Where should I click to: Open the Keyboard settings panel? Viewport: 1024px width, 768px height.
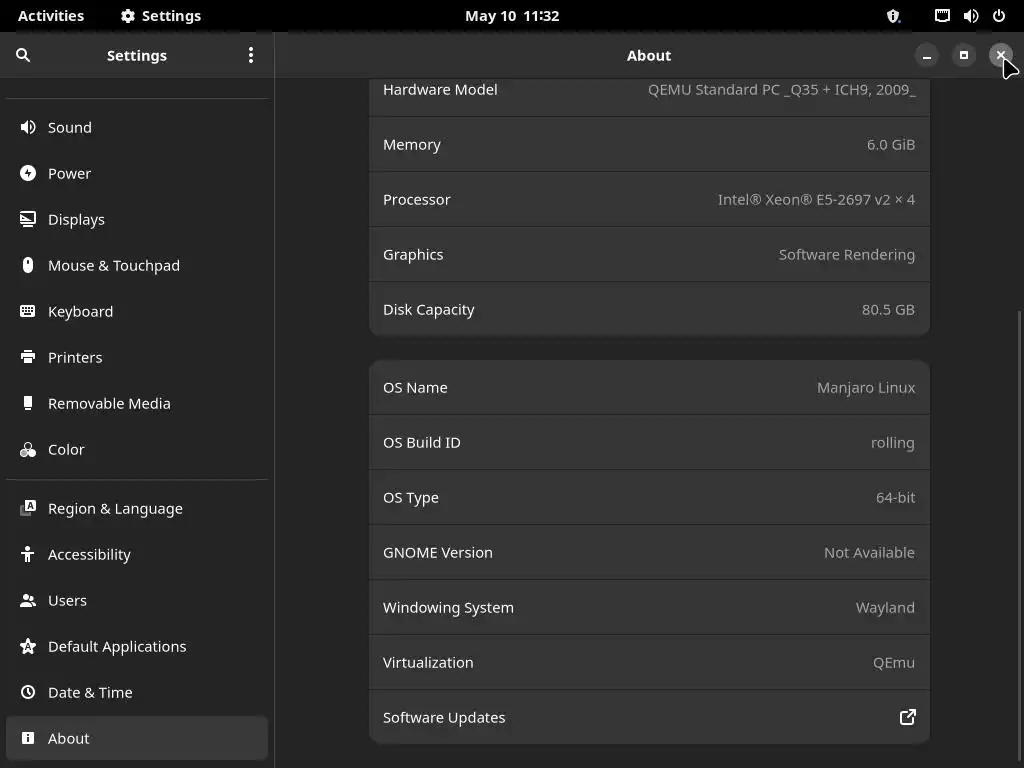click(x=80, y=312)
